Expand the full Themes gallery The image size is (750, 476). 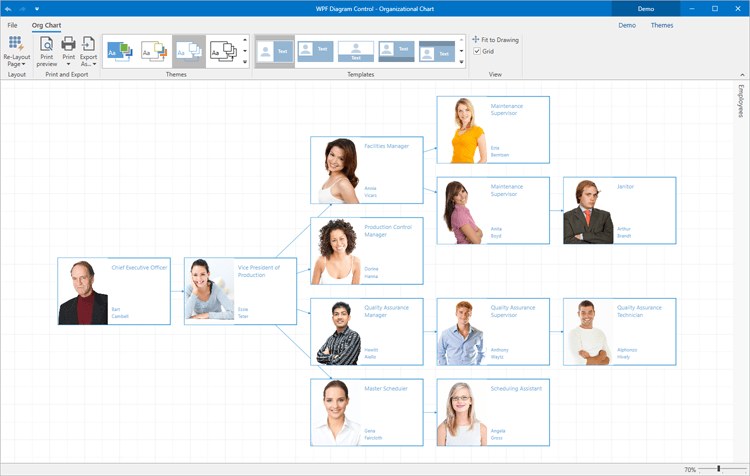pyautogui.click(x=245, y=62)
